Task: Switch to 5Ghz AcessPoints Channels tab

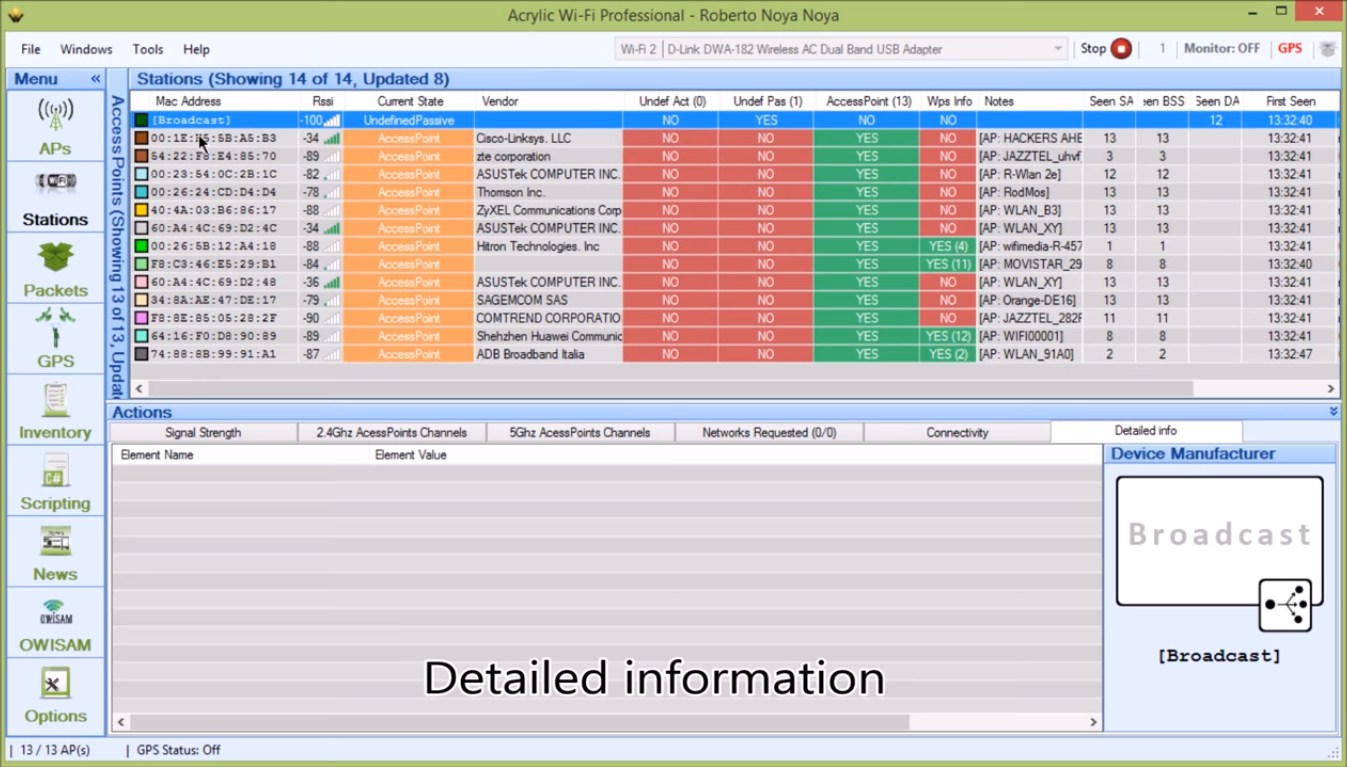Action: coord(580,433)
